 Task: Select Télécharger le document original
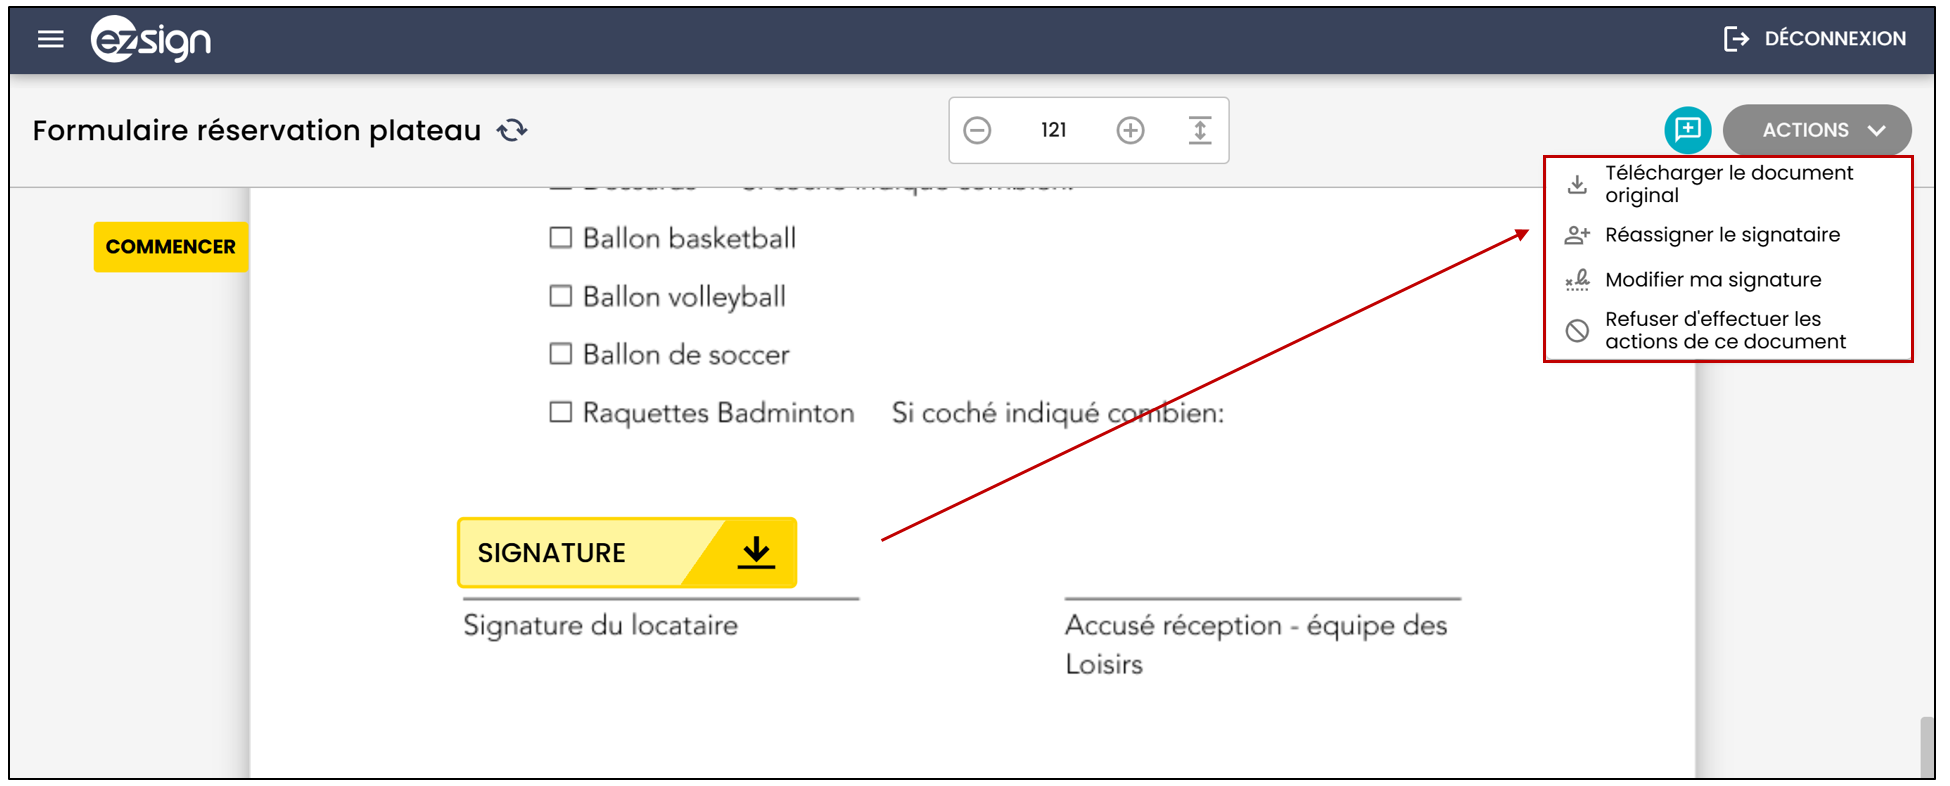(x=1728, y=184)
